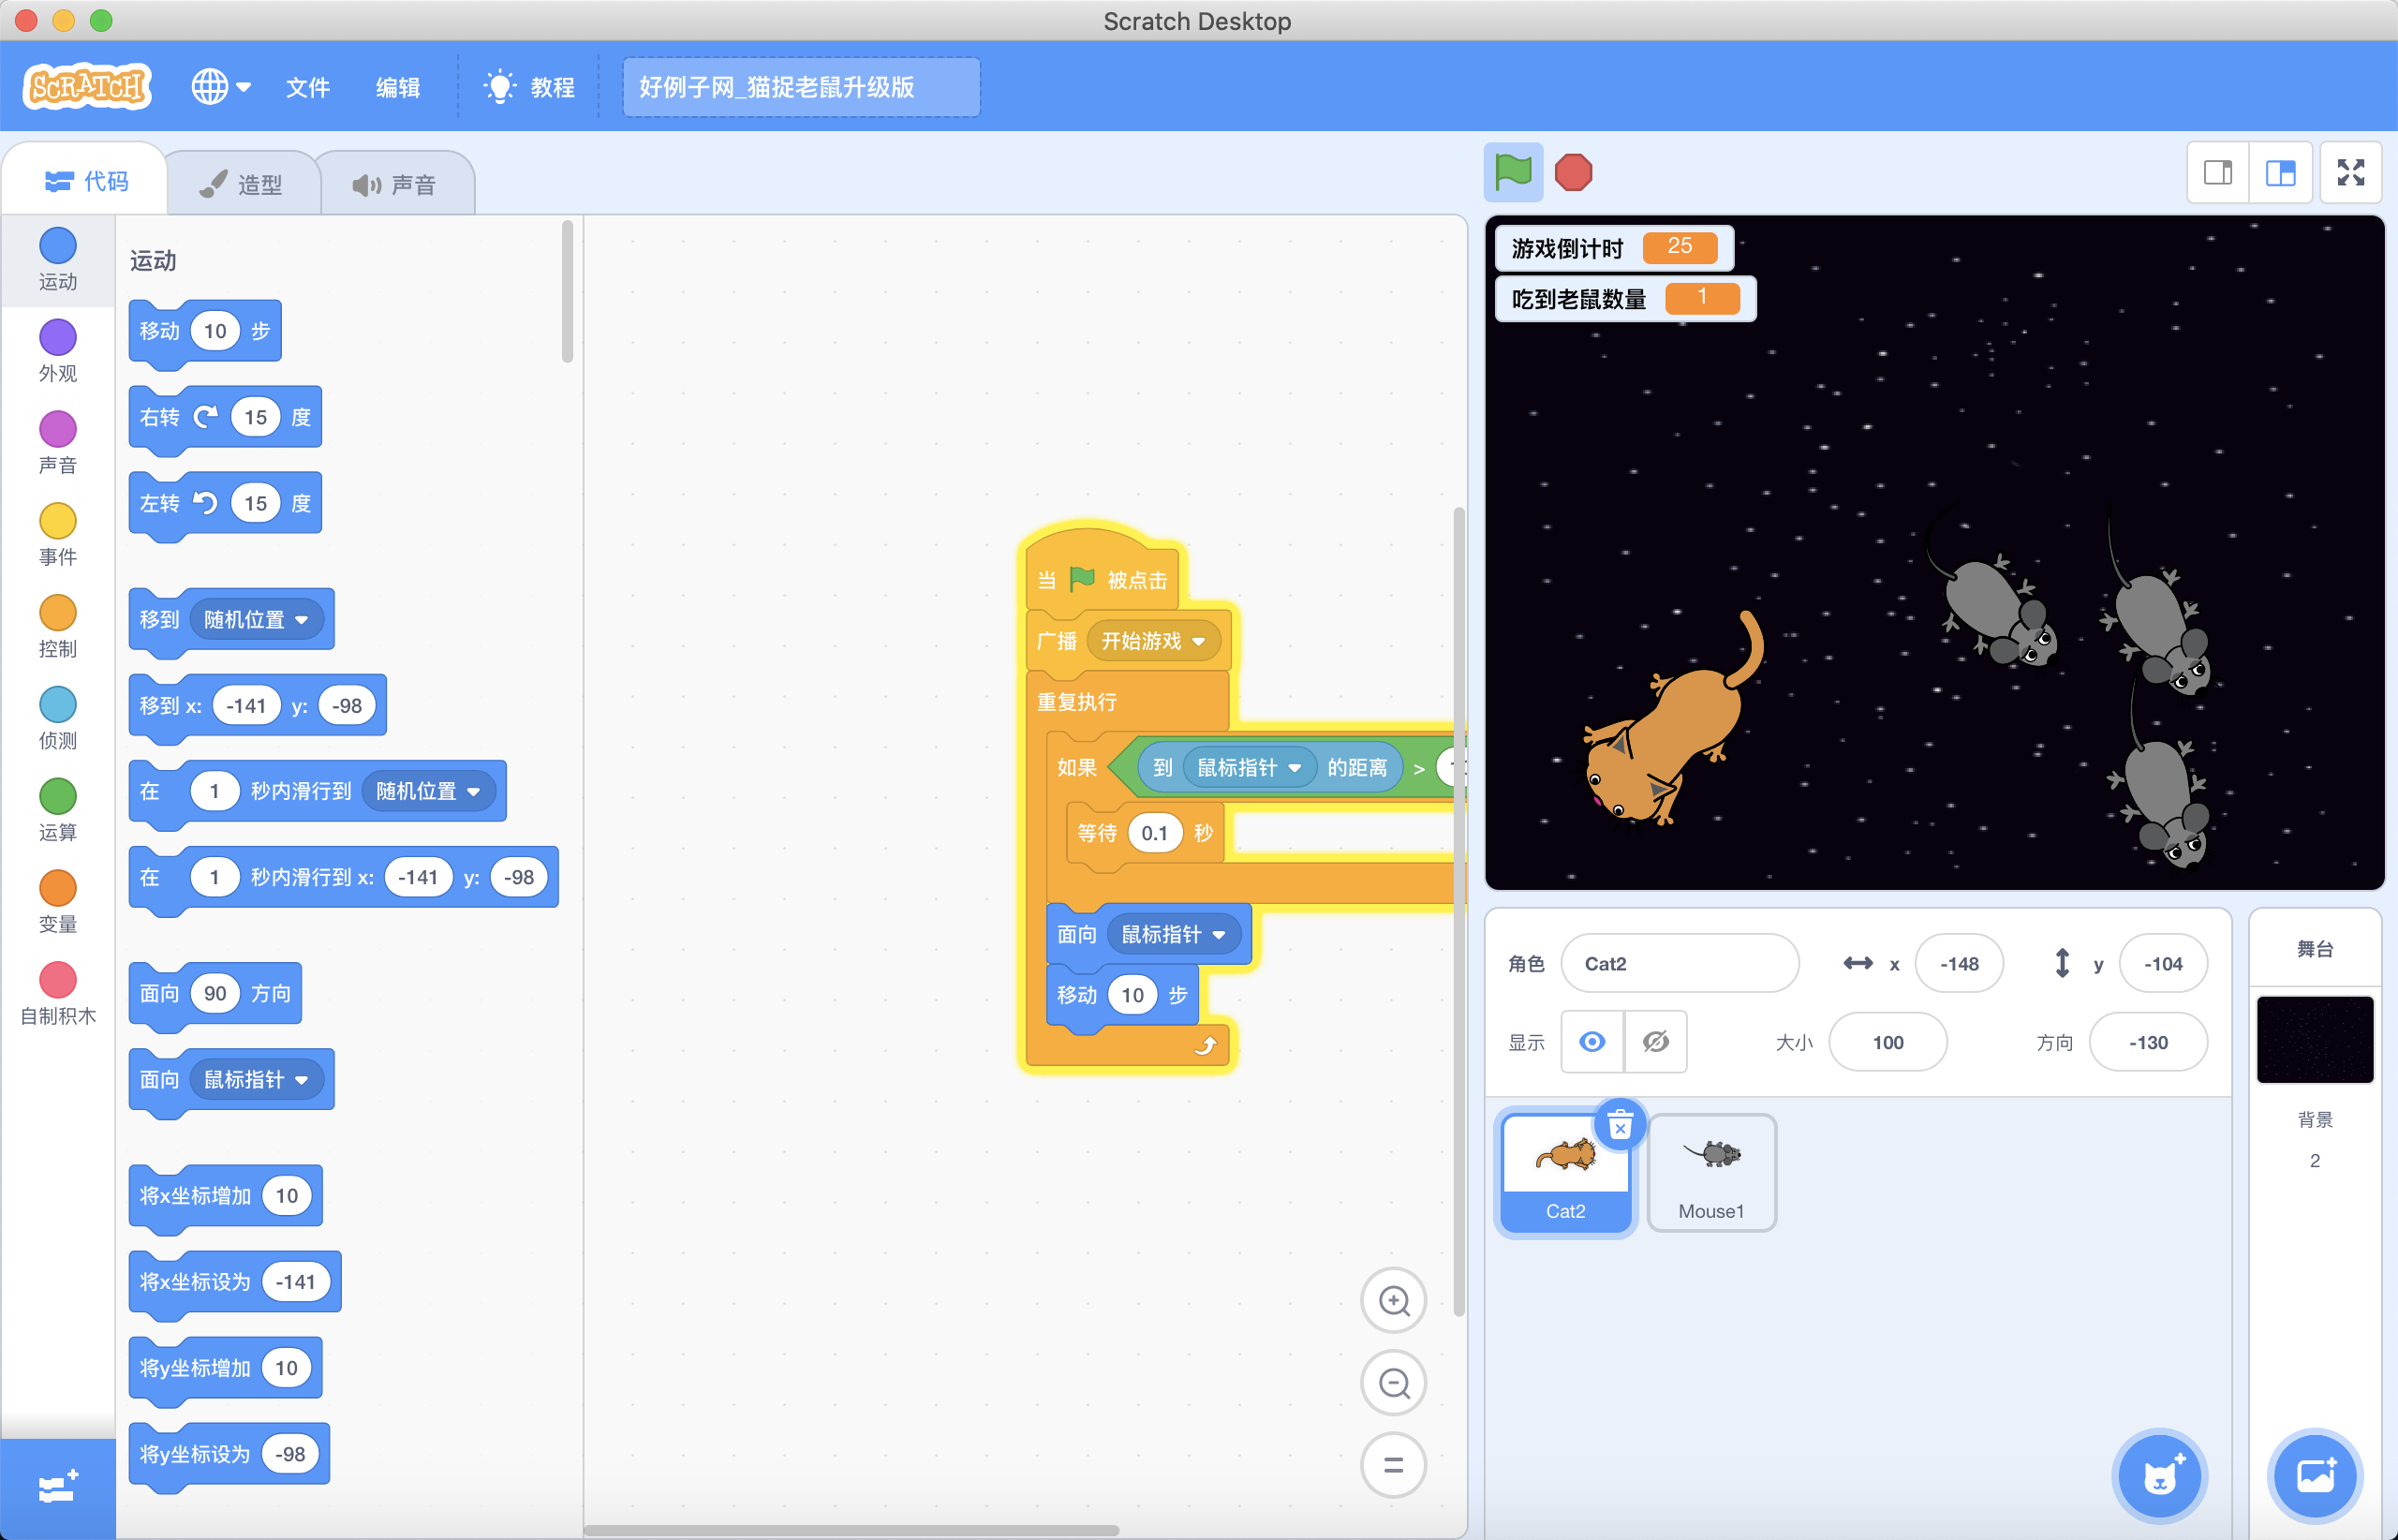Open the 文件 menu
The height and width of the screenshot is (1540, 2398).
click(308, 87)
